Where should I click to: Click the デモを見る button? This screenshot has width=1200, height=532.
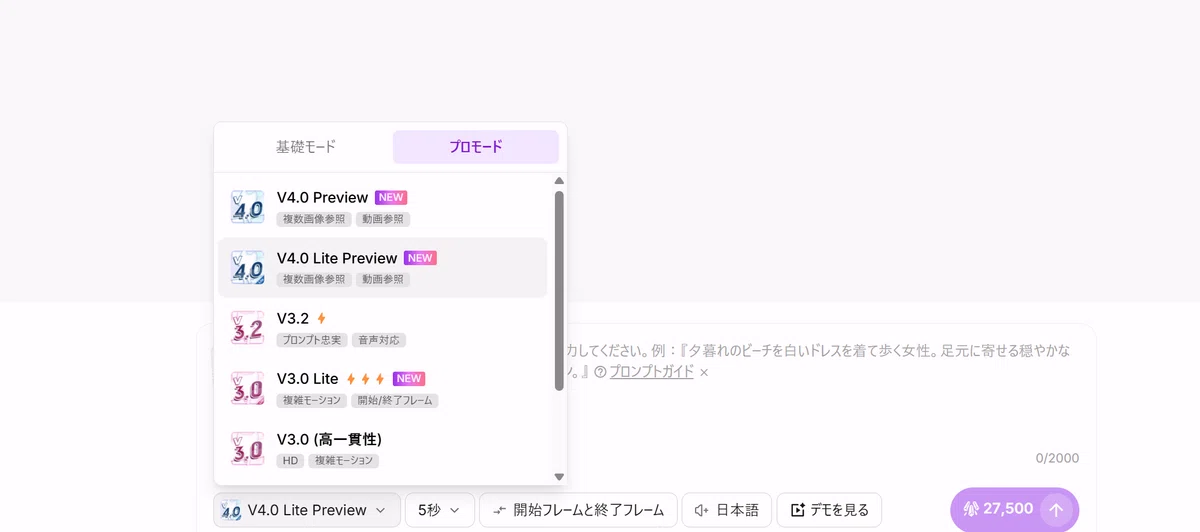[x=829, y=510]
